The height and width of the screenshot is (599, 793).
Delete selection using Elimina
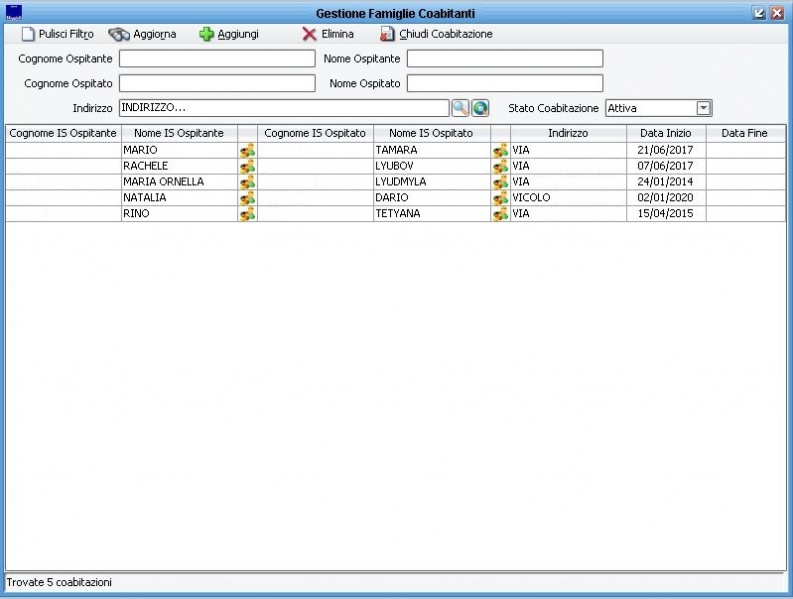click(x=328, y=34)
